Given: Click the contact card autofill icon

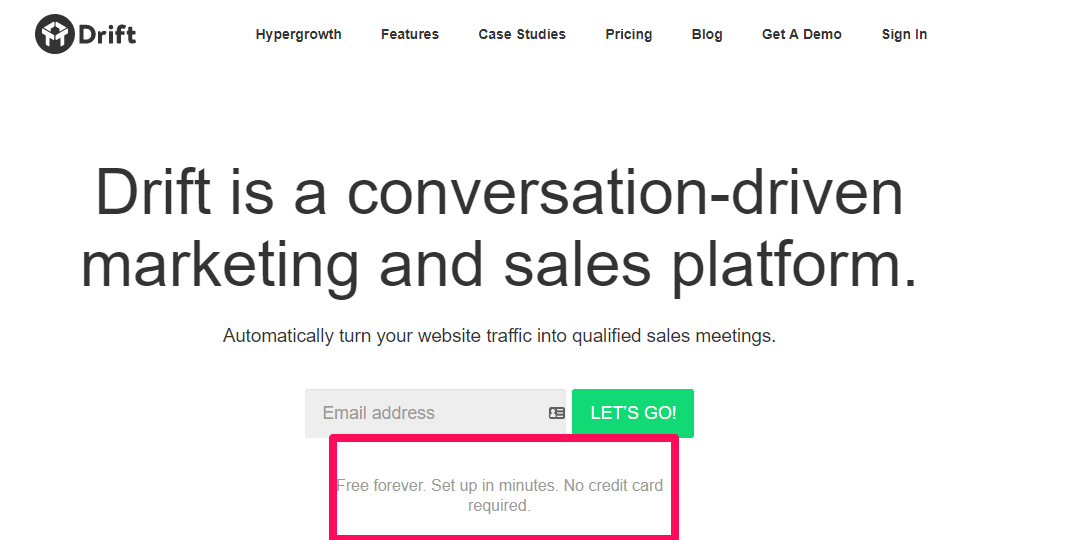Looking at the screenshot, I should coord(557,413).
